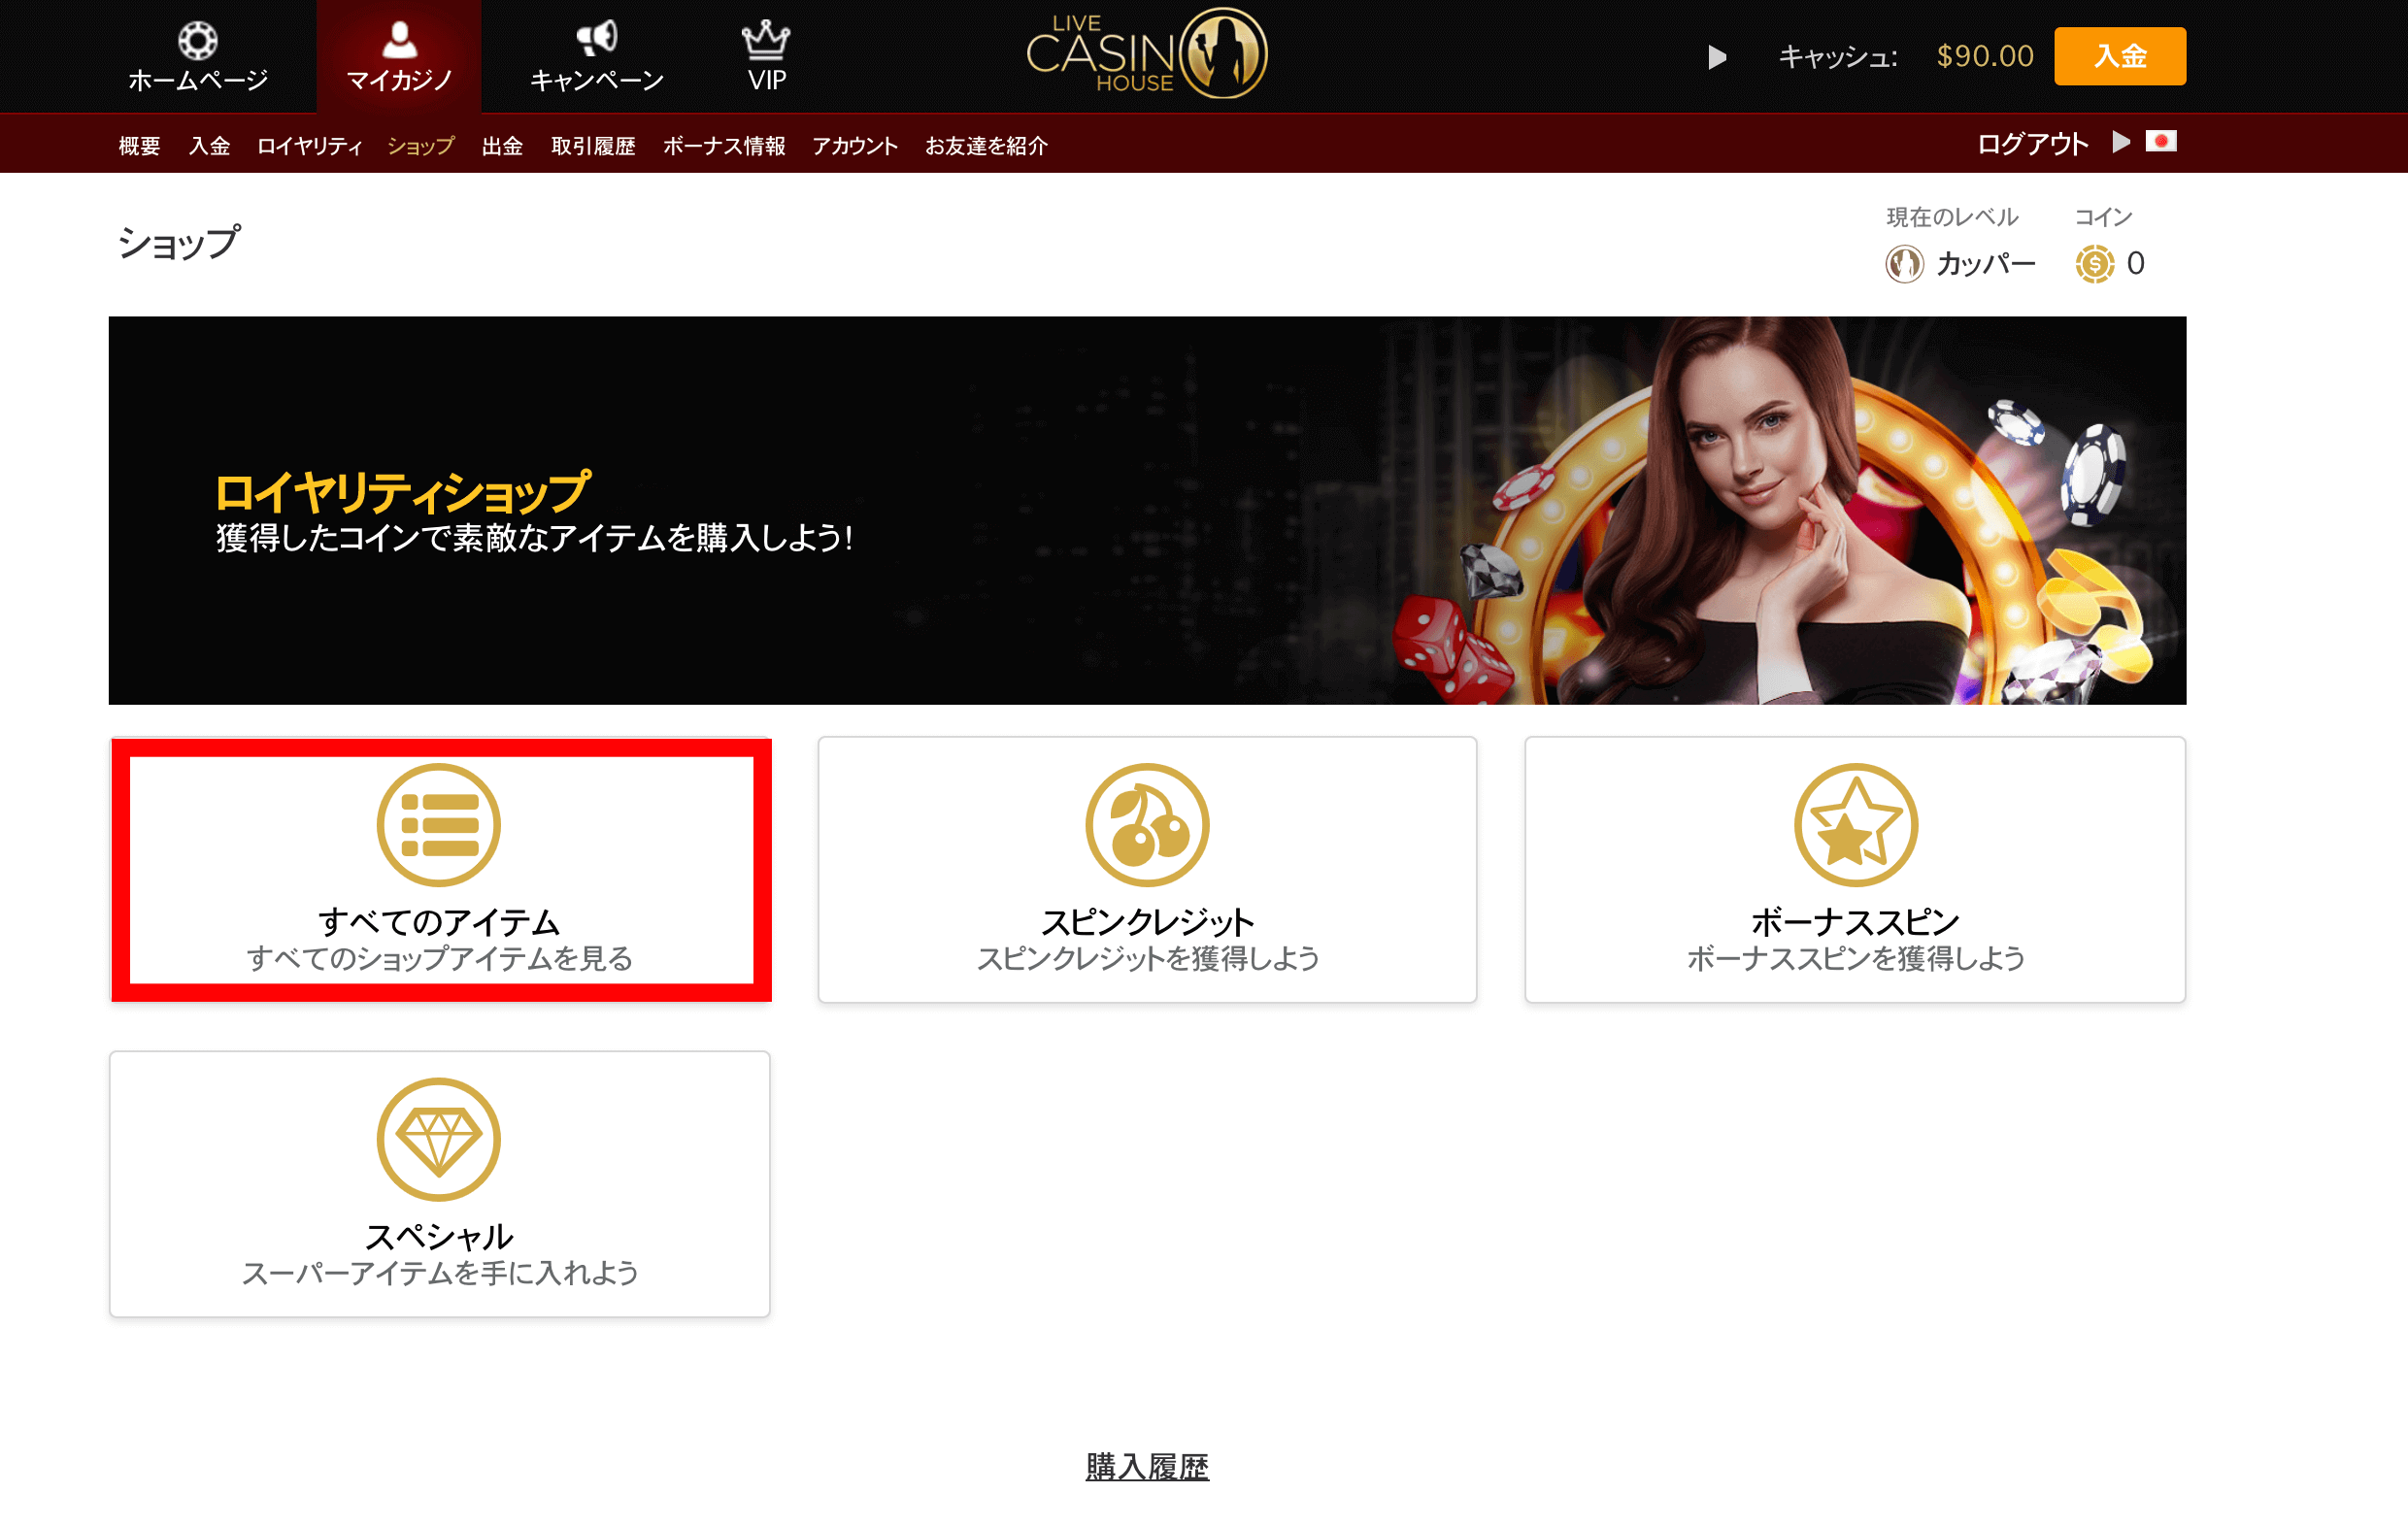The image size is (2408, 1526).
Task: Open the 購入履歴 link
Action: click(x=1147, y=1466)
